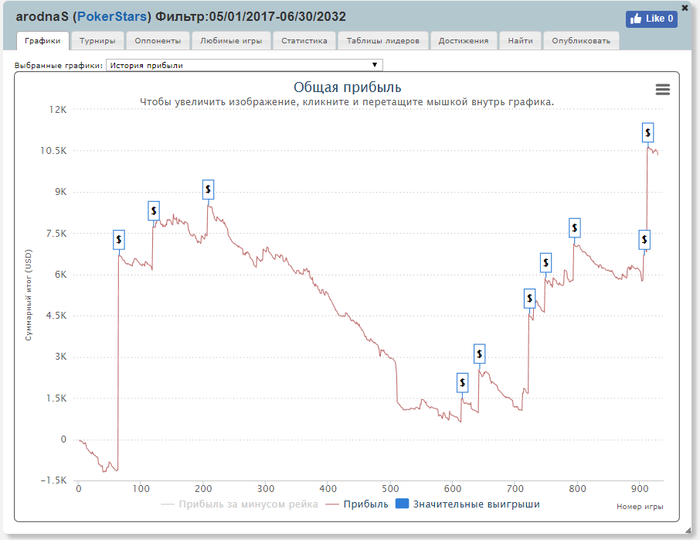The image size is (700, 540).
Task: Click the win marker near game 748
Action: 546,262
